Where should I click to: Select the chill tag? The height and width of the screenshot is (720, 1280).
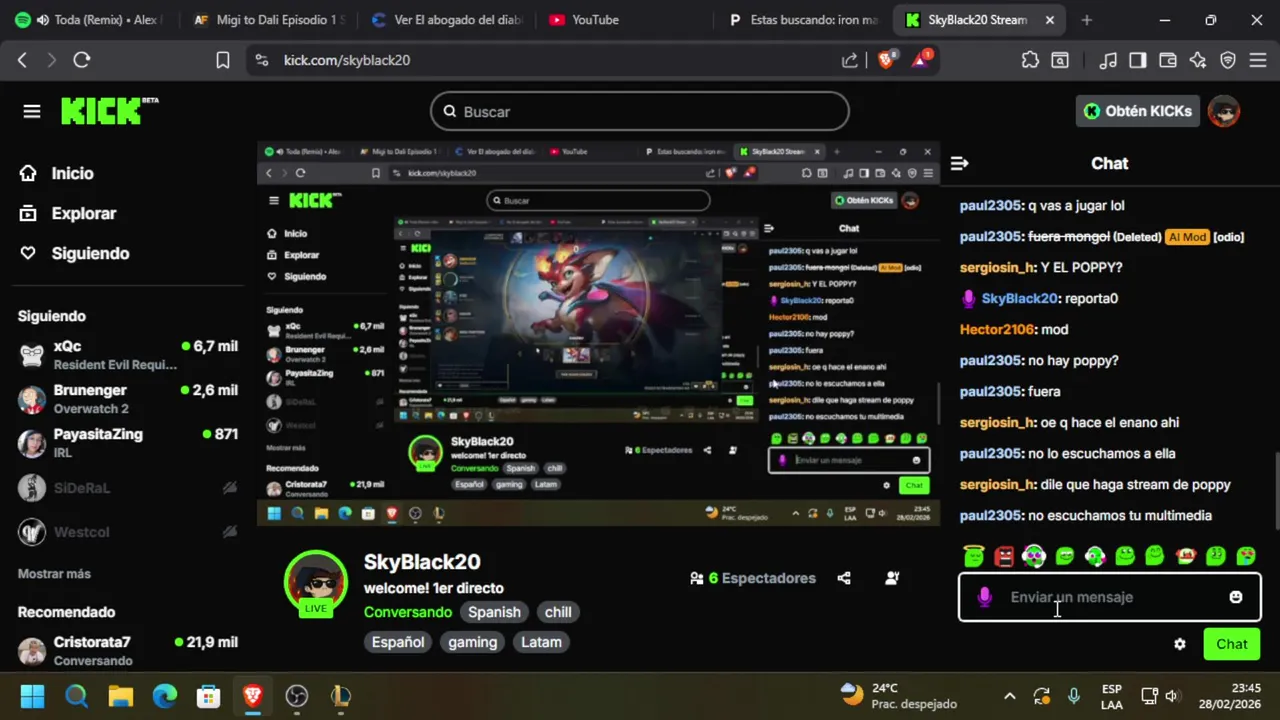pyautogui.click(x=558, y=612)
